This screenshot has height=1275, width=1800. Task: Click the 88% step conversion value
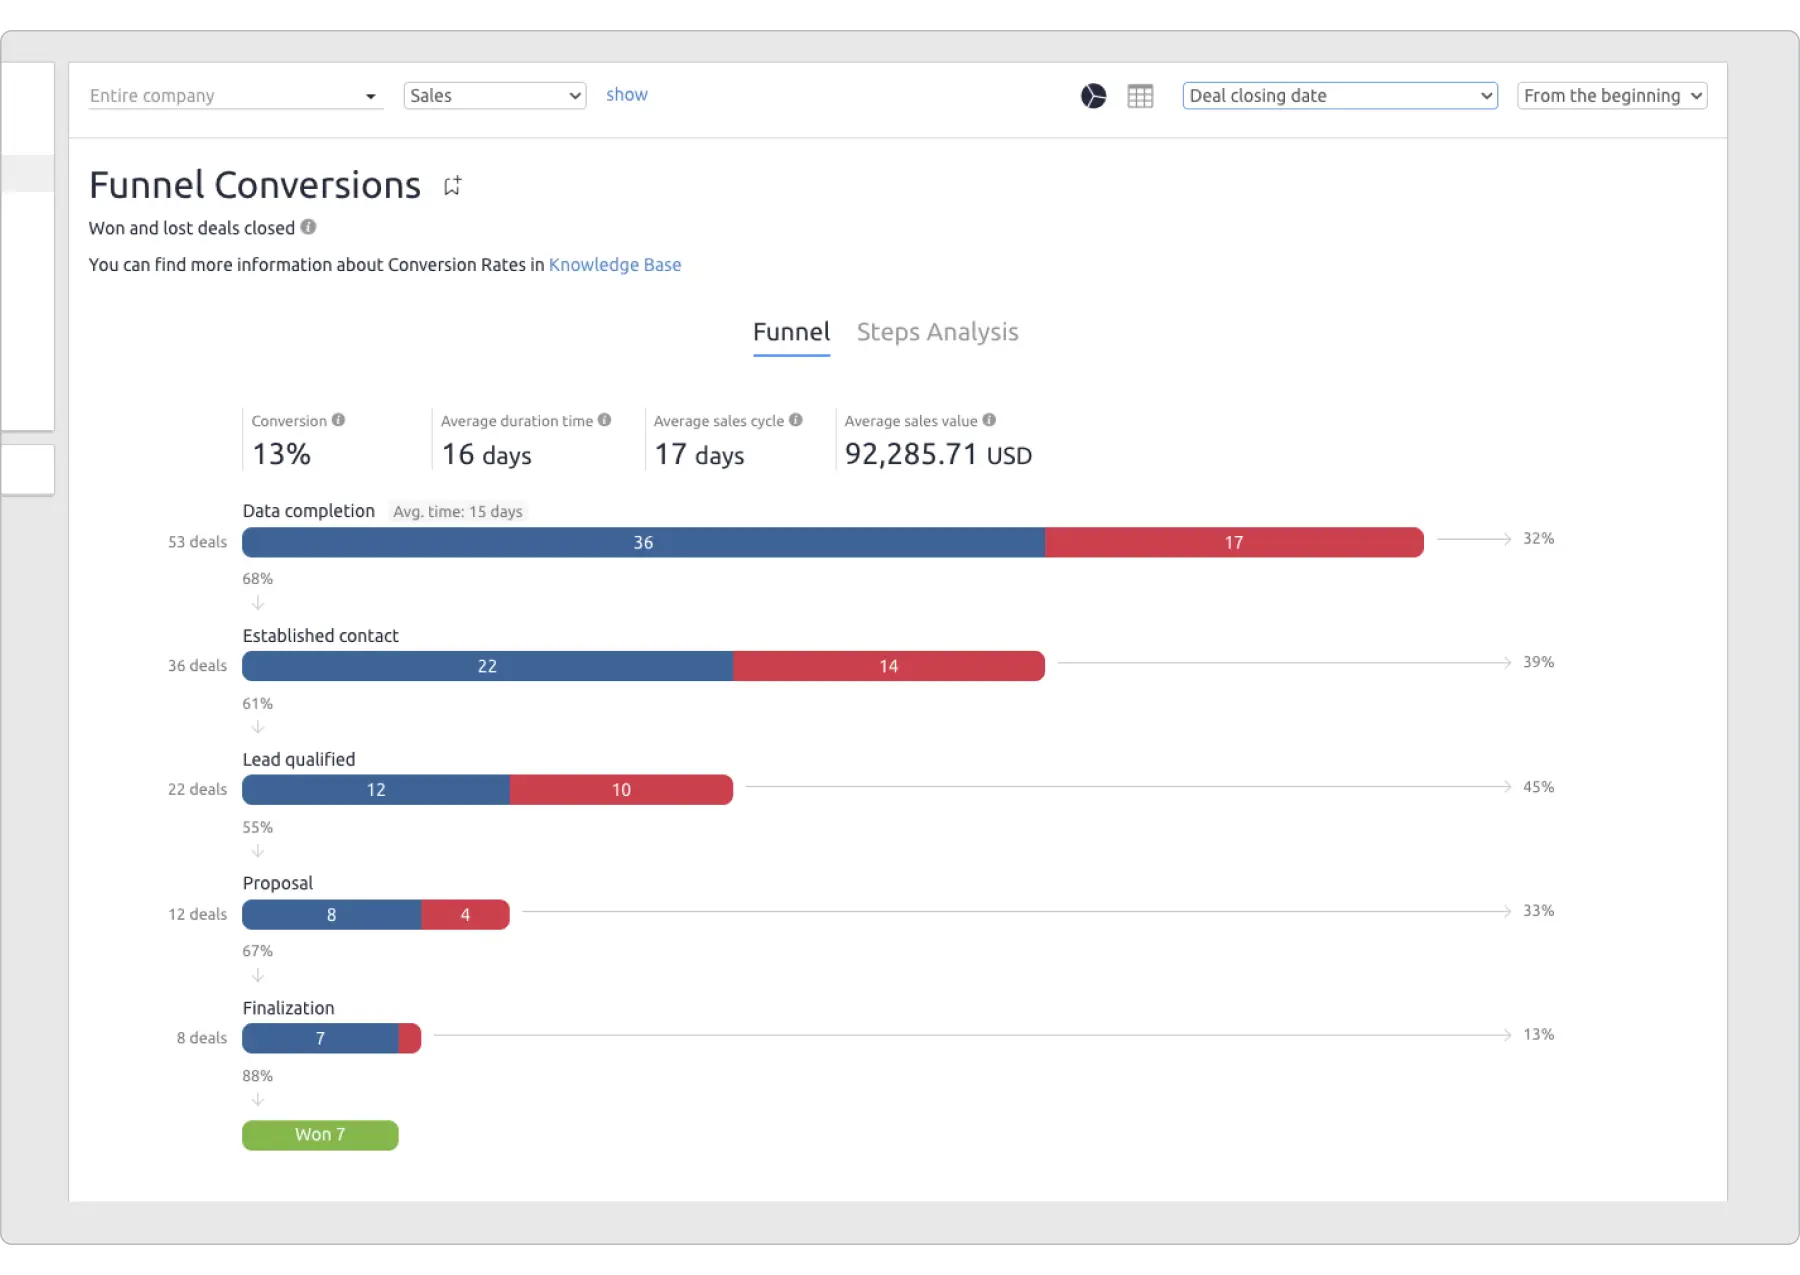(x=257, y=1076)
